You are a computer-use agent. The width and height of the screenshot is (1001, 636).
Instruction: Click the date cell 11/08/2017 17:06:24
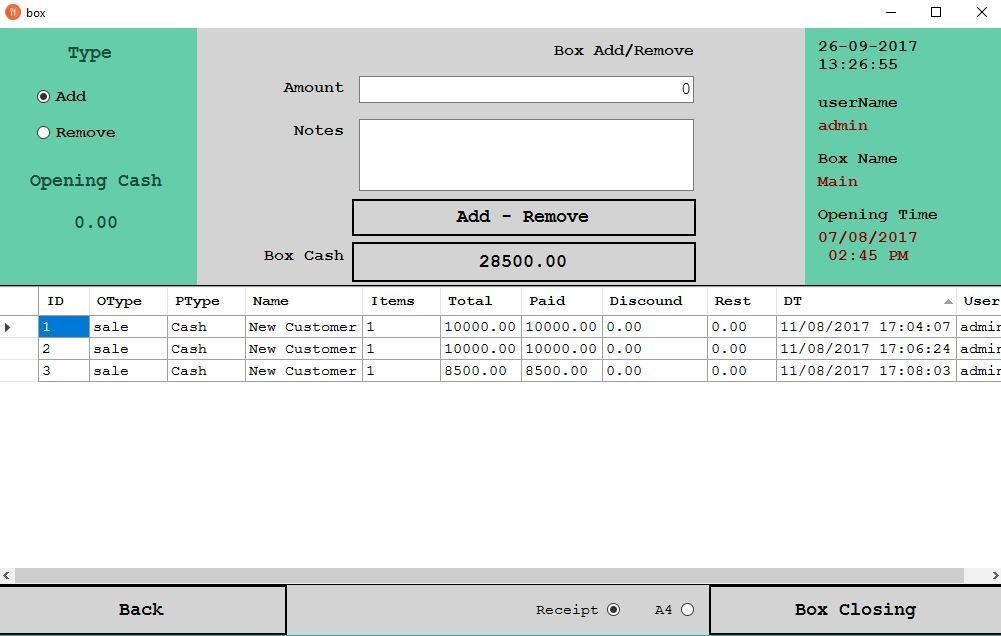(x=866, y=349)
